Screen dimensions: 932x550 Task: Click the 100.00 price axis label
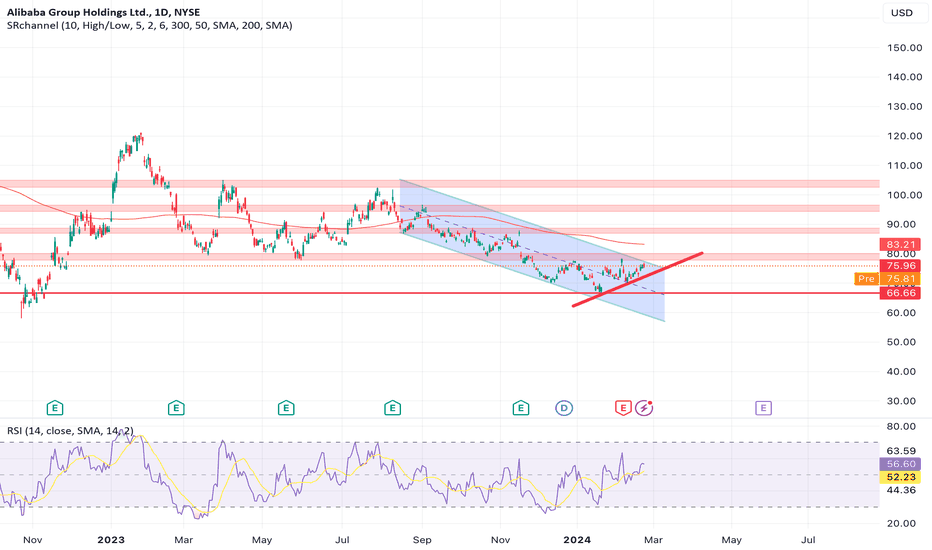click(904, 195)
